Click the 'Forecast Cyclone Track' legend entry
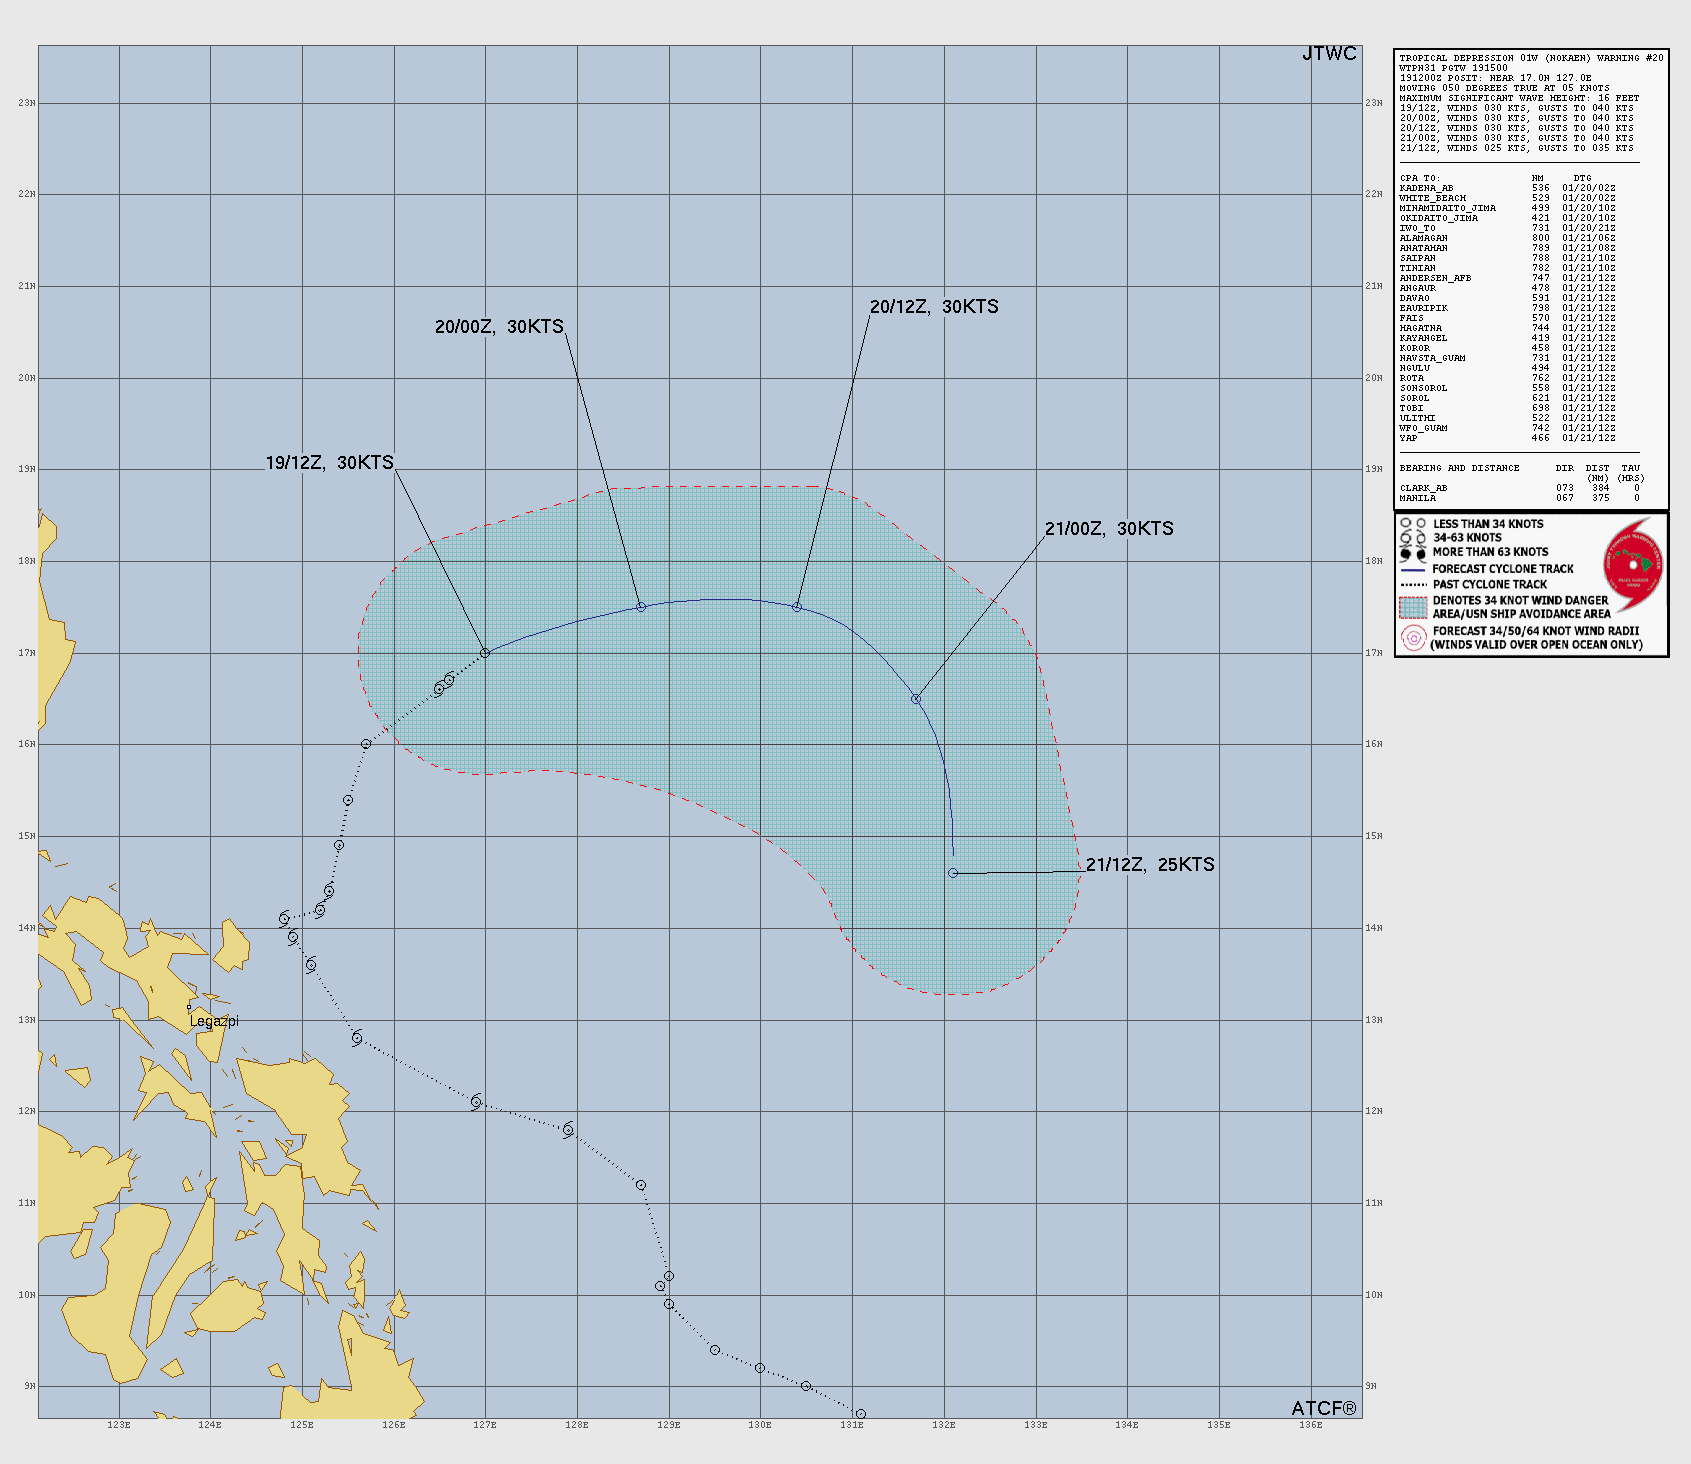The height and width of the screenshot is (1464, 1691). click(x=1502, y=569)
